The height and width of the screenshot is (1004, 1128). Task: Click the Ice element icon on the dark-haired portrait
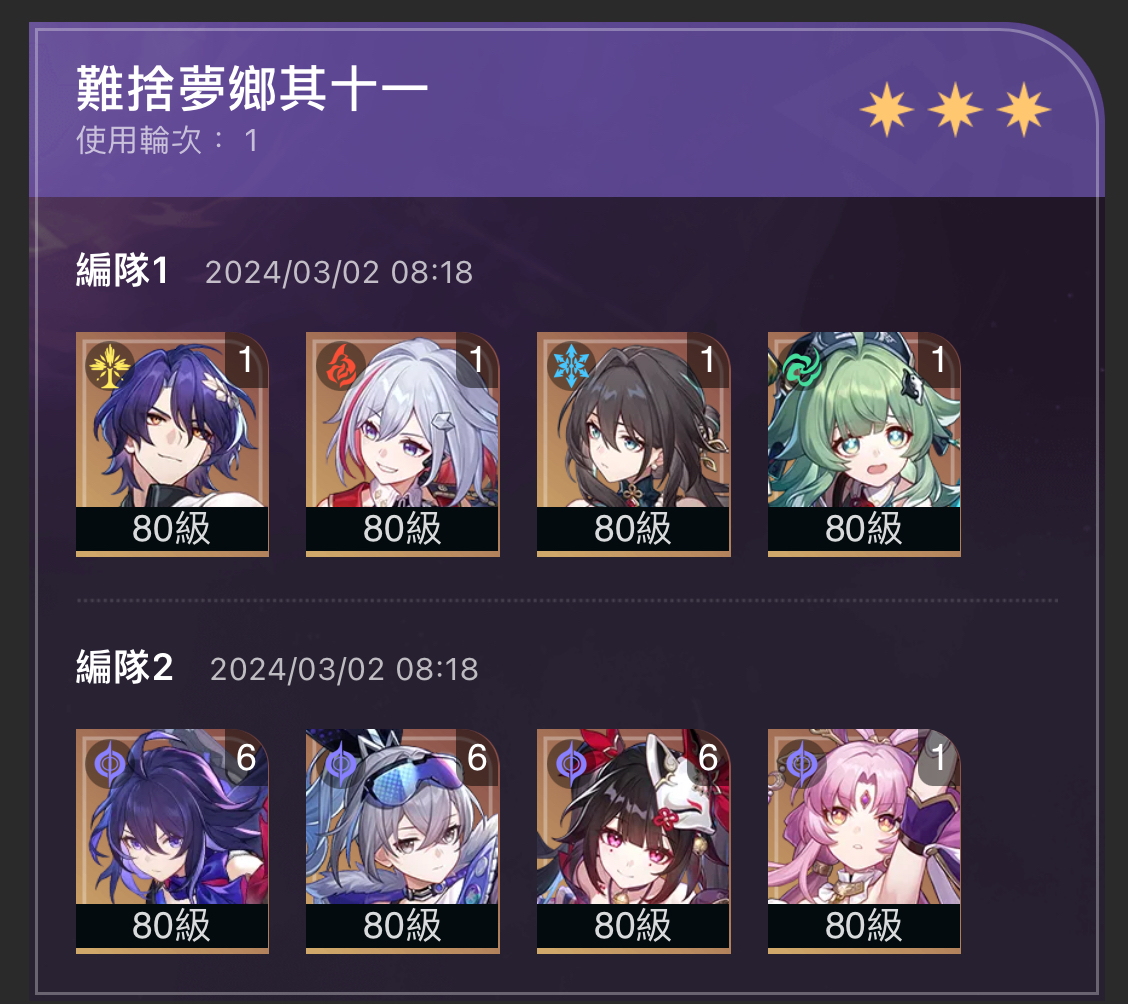tap(571, 365)
